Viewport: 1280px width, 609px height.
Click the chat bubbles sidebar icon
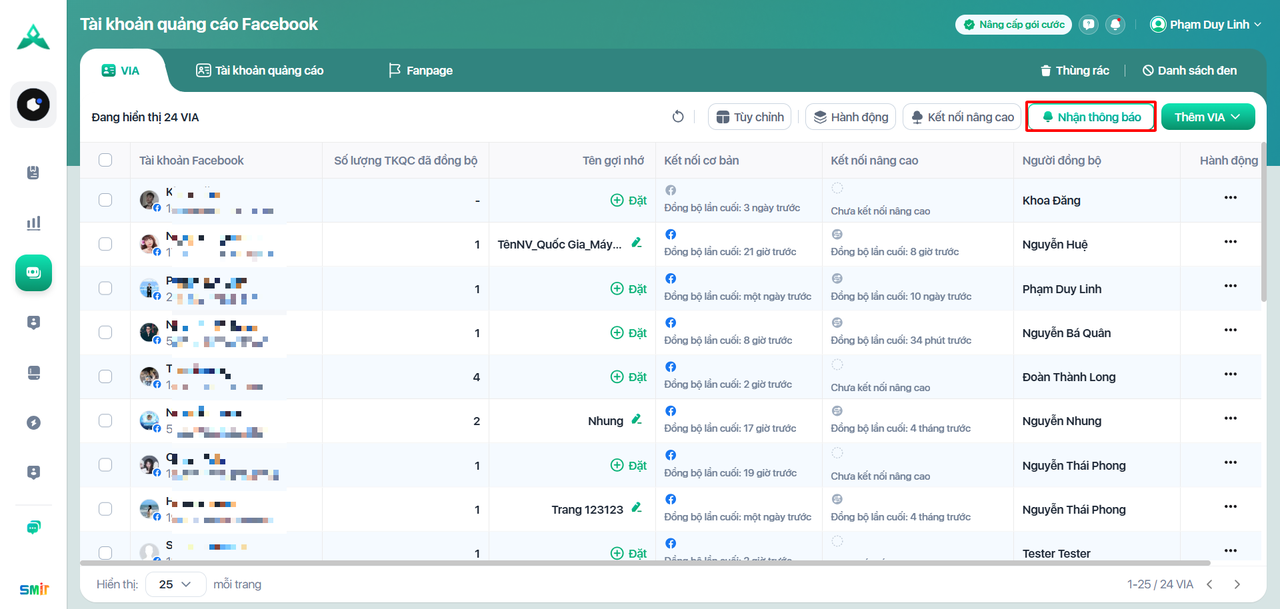pos(33,527)
